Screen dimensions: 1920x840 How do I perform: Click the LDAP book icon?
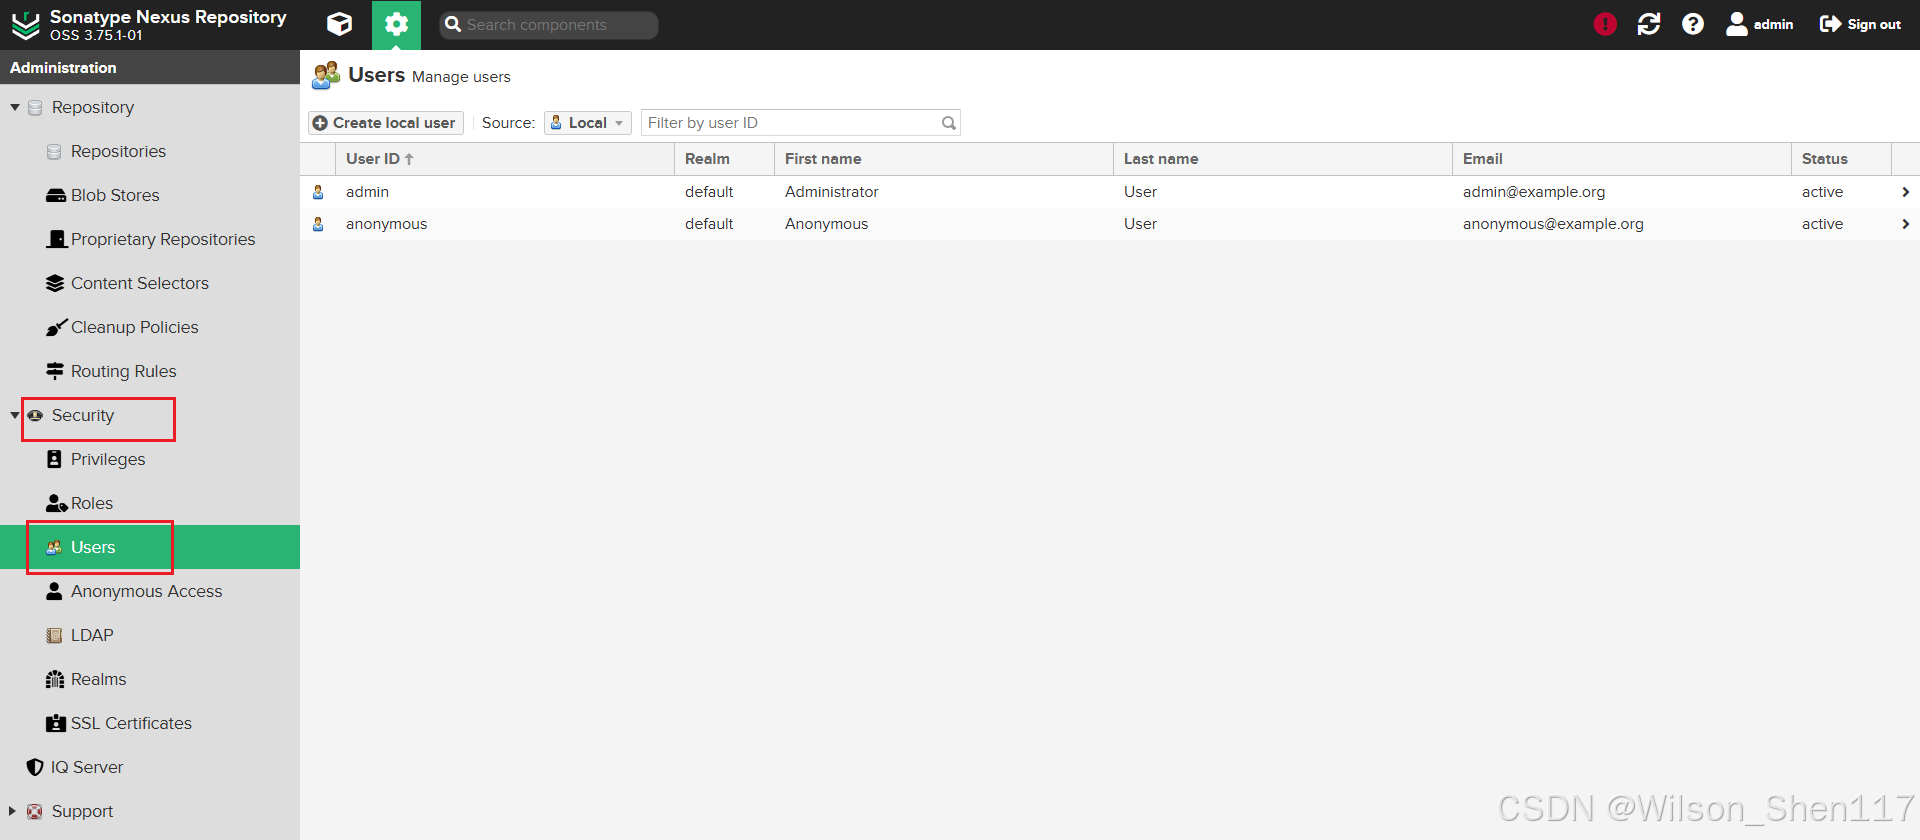click(x=55, y=635)
